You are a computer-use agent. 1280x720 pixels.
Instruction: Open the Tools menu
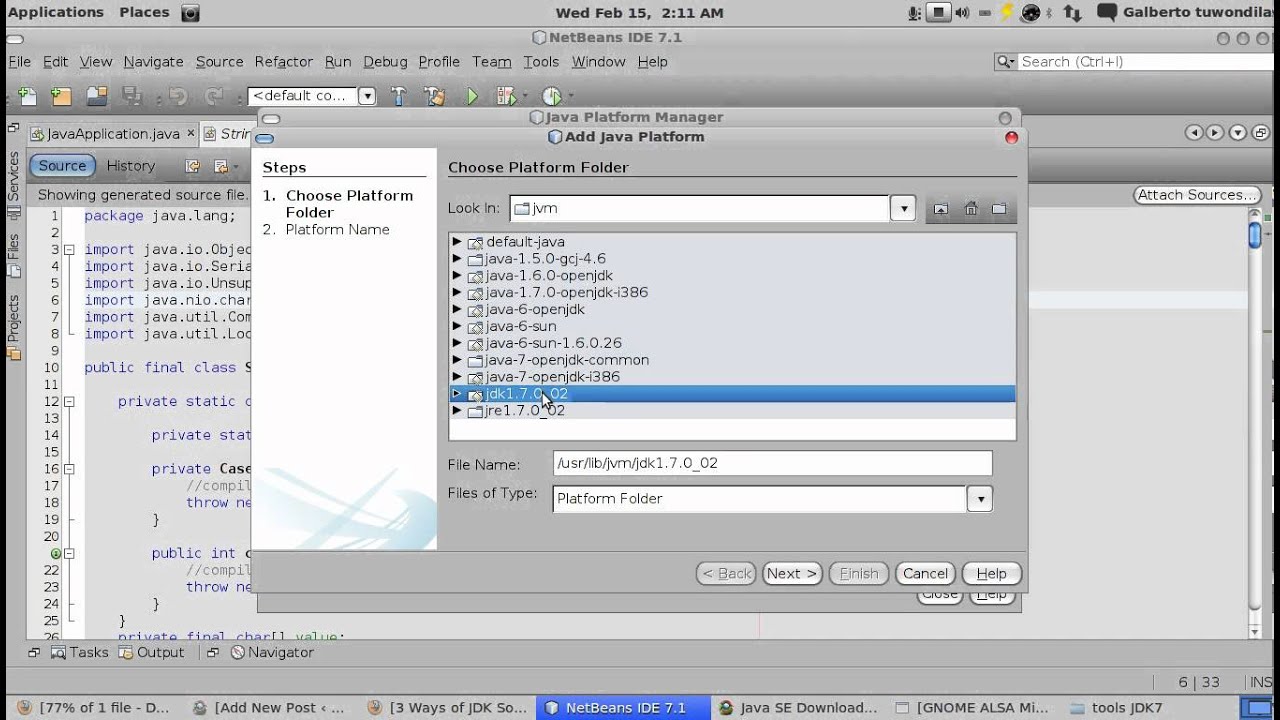tap(541, 62)
